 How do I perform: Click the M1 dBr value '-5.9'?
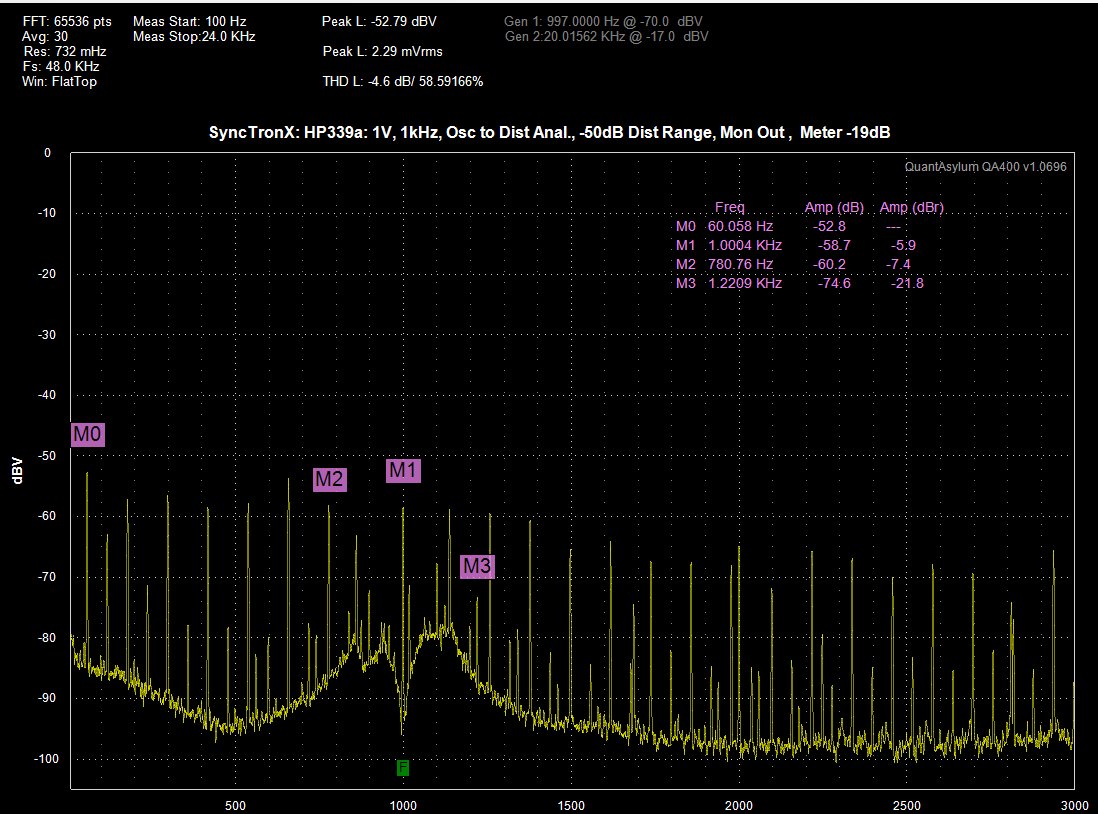pyautogui.click(x=903, y=245)
